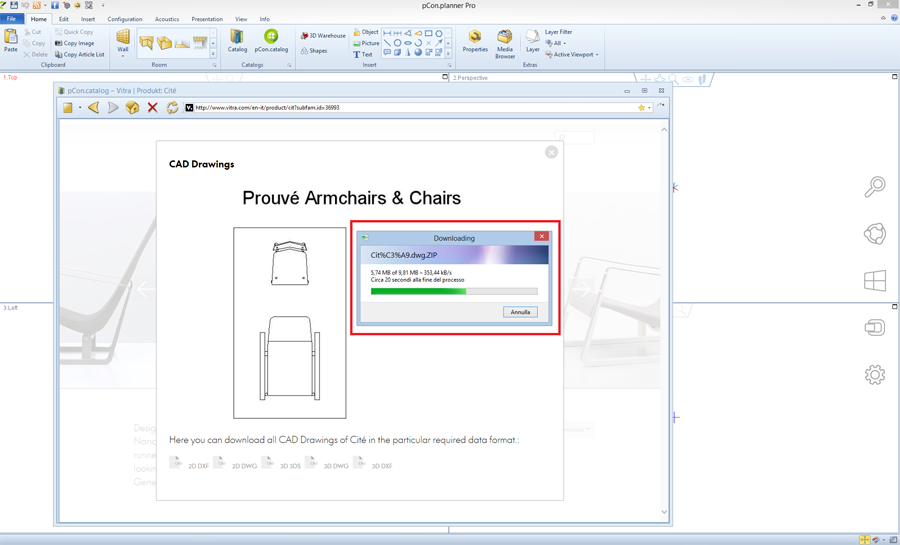Select the Text insert tool

(x=363, y=54)
